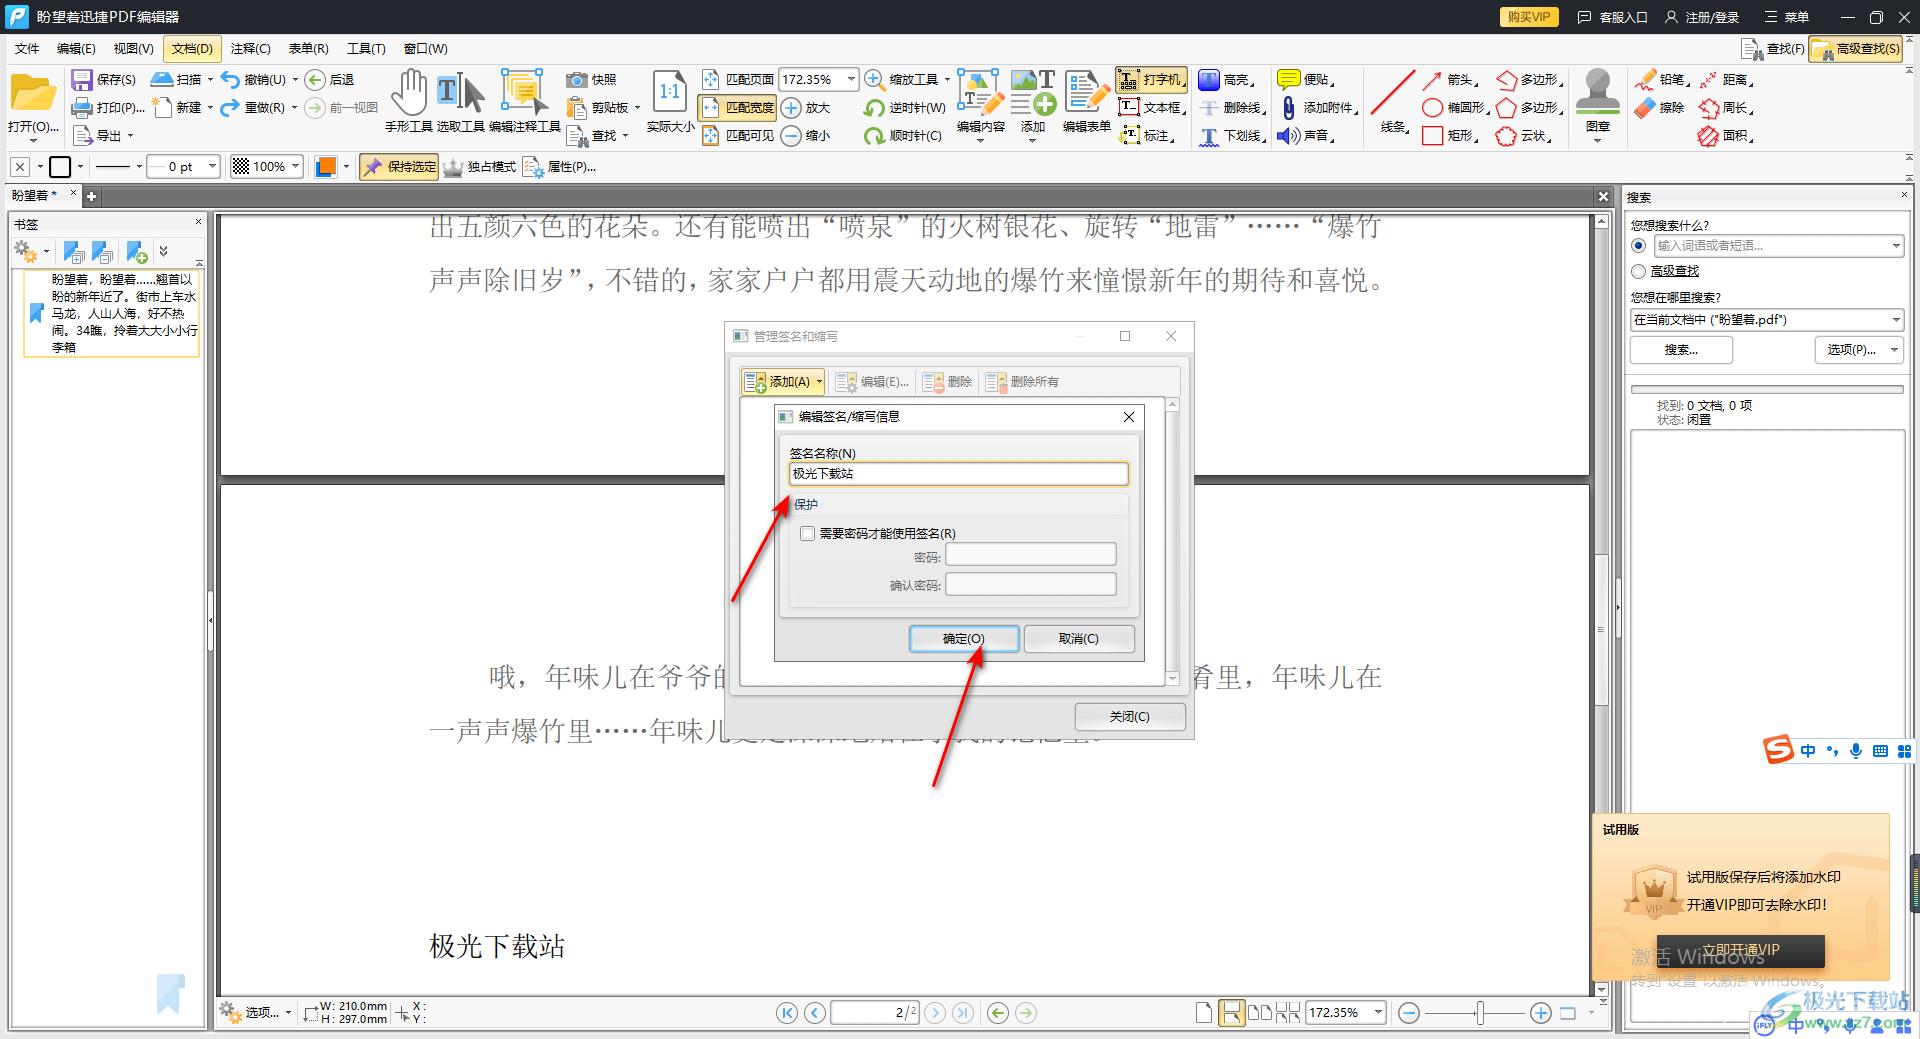Add a Sticky Note annotation

[x=1306, y=79]
